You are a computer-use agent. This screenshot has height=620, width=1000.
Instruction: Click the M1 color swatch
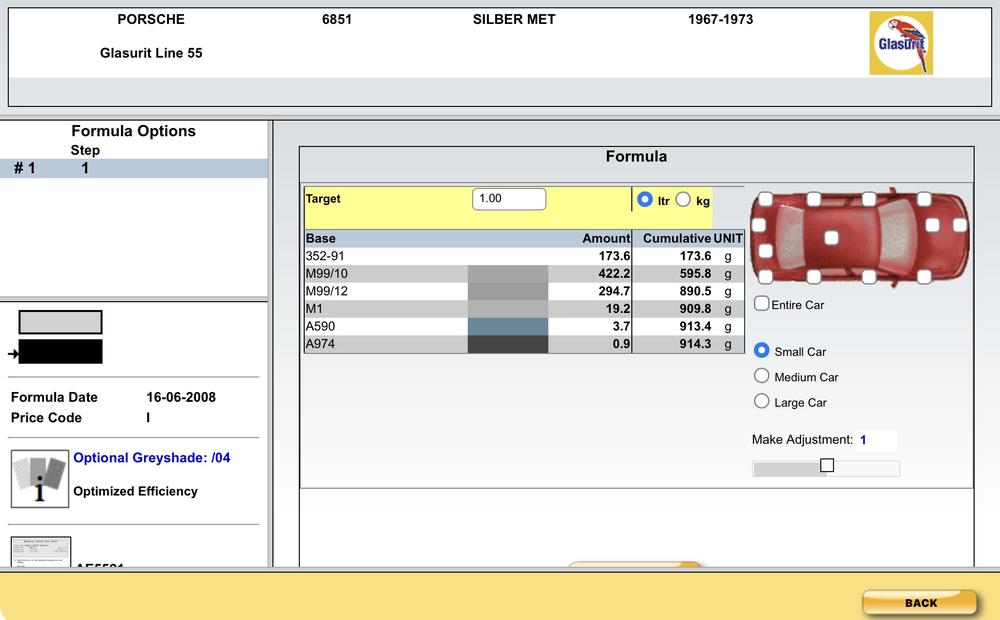click(x=508, y=309)
